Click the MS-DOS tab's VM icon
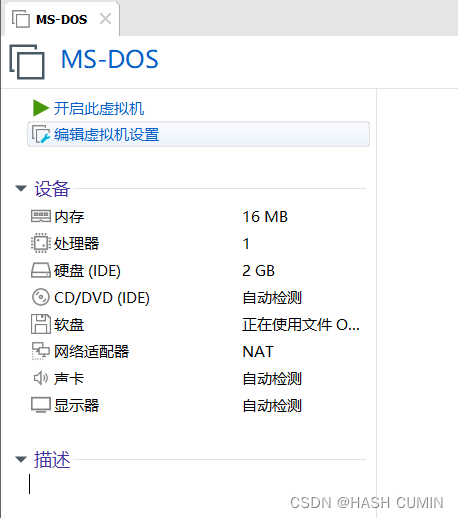 click(21, 19)
